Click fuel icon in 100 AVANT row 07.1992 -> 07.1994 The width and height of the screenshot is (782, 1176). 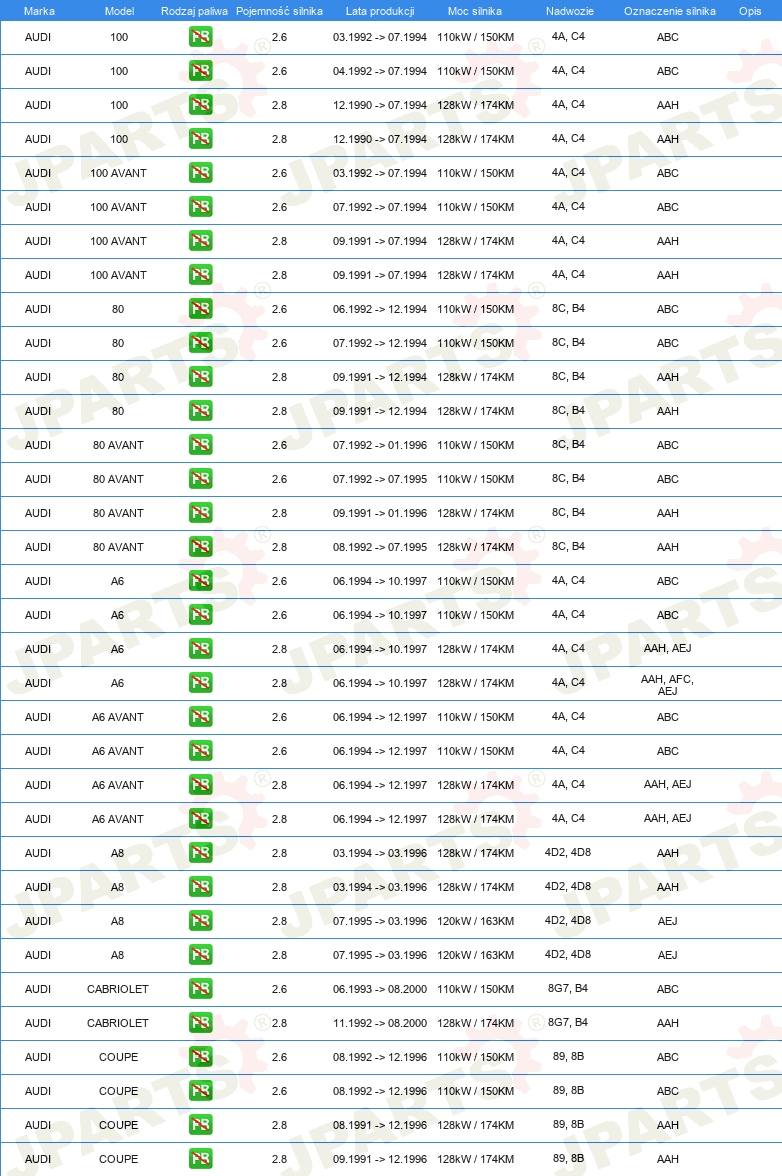200,206
